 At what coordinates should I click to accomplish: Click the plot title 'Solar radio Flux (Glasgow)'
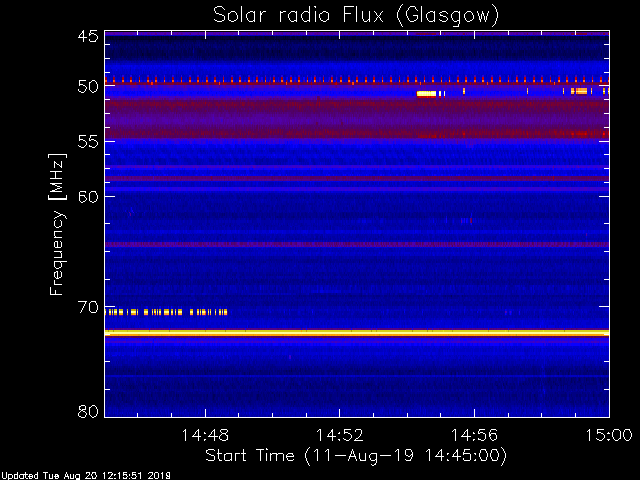[356, 16]
